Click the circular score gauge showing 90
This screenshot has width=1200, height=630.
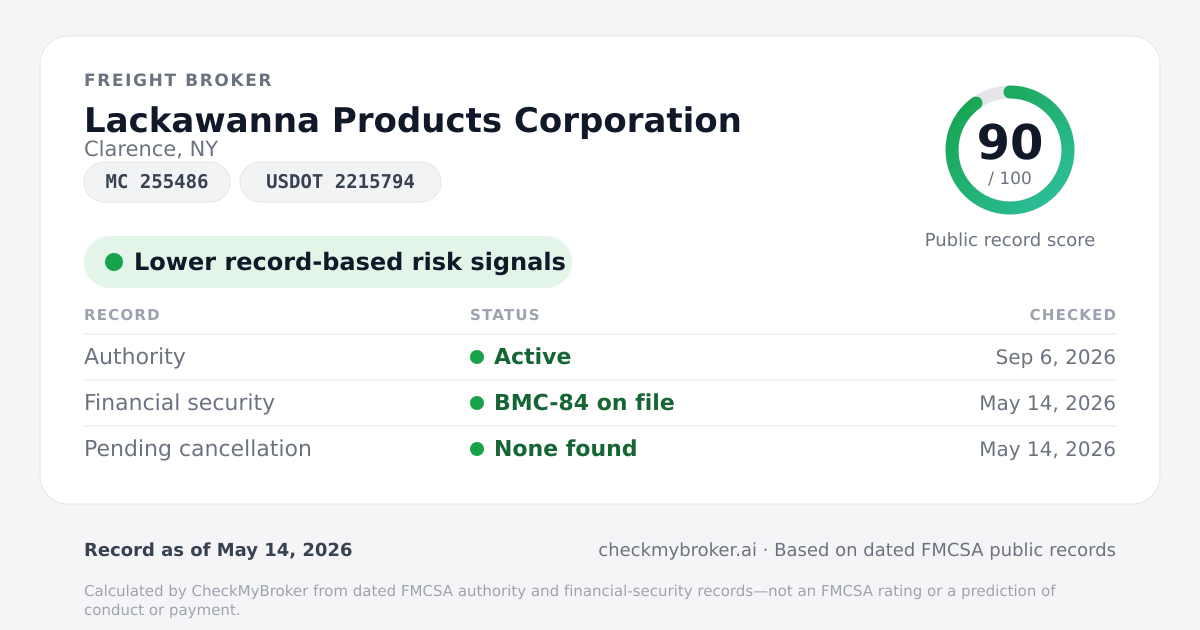coord(1010,150)
